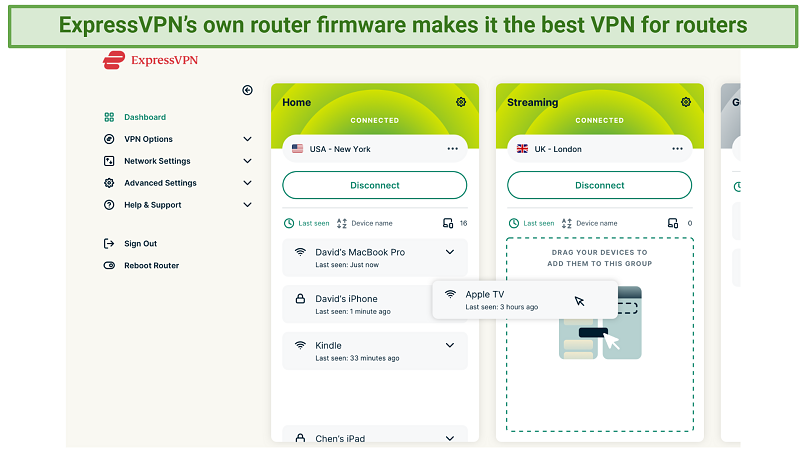Sort Home devices by Last seen
Viewport: 806px width, 453px height.
(x=307, y=223)
